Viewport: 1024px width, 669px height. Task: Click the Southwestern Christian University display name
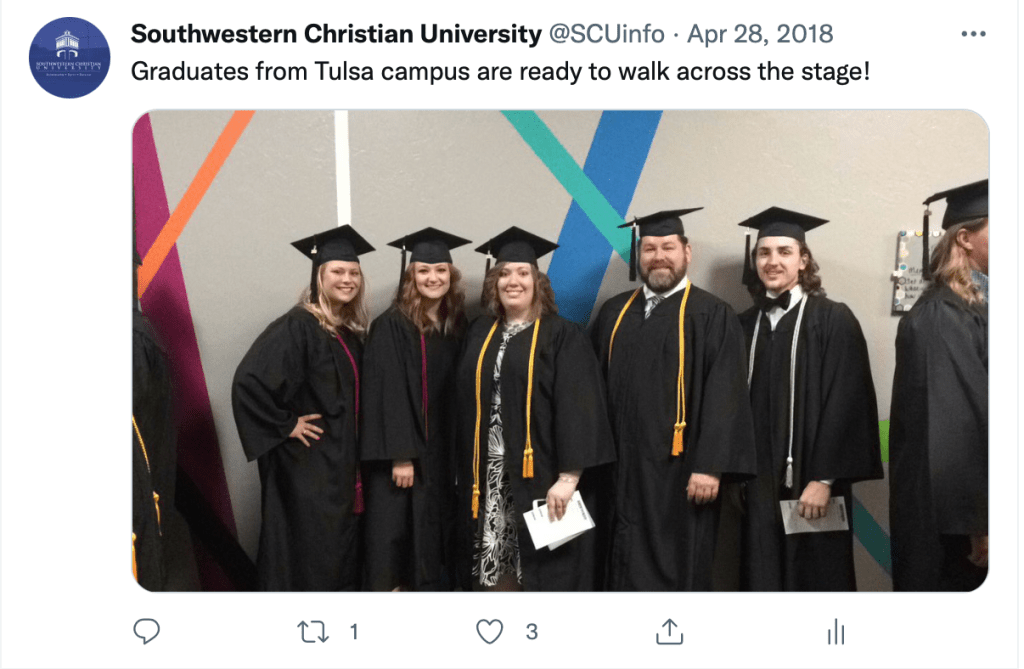[x=336, y=34]
